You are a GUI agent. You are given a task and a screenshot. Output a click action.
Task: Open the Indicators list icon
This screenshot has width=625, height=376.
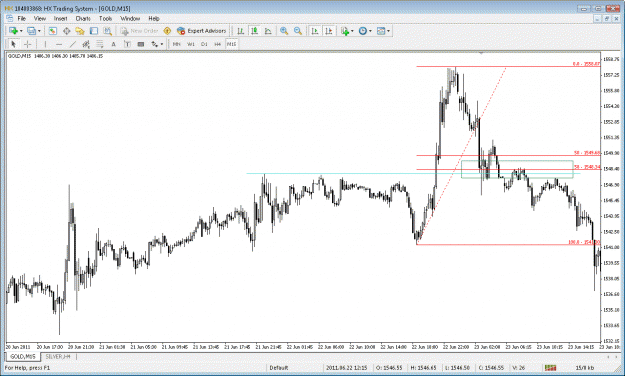[345, 31]
